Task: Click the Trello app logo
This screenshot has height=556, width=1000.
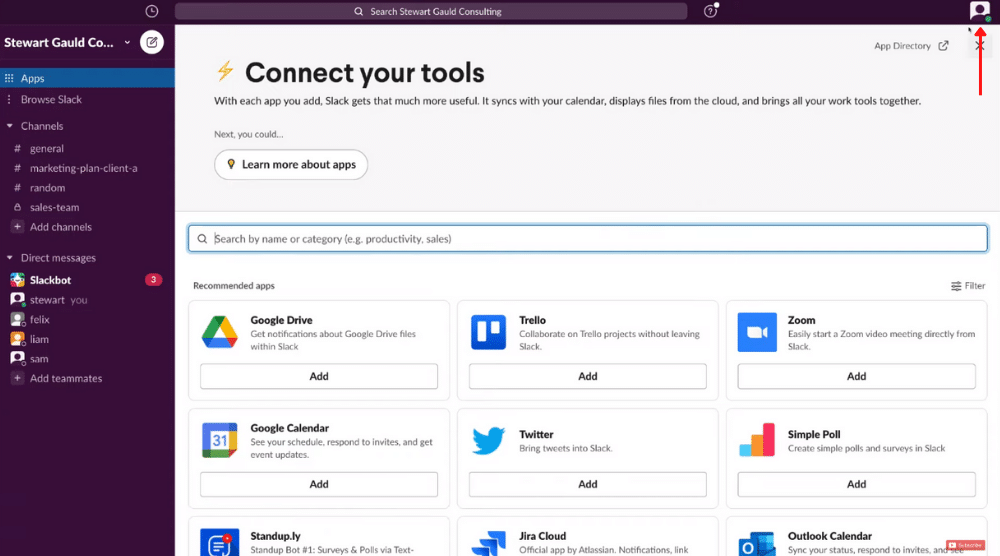Action: (489, 332)
